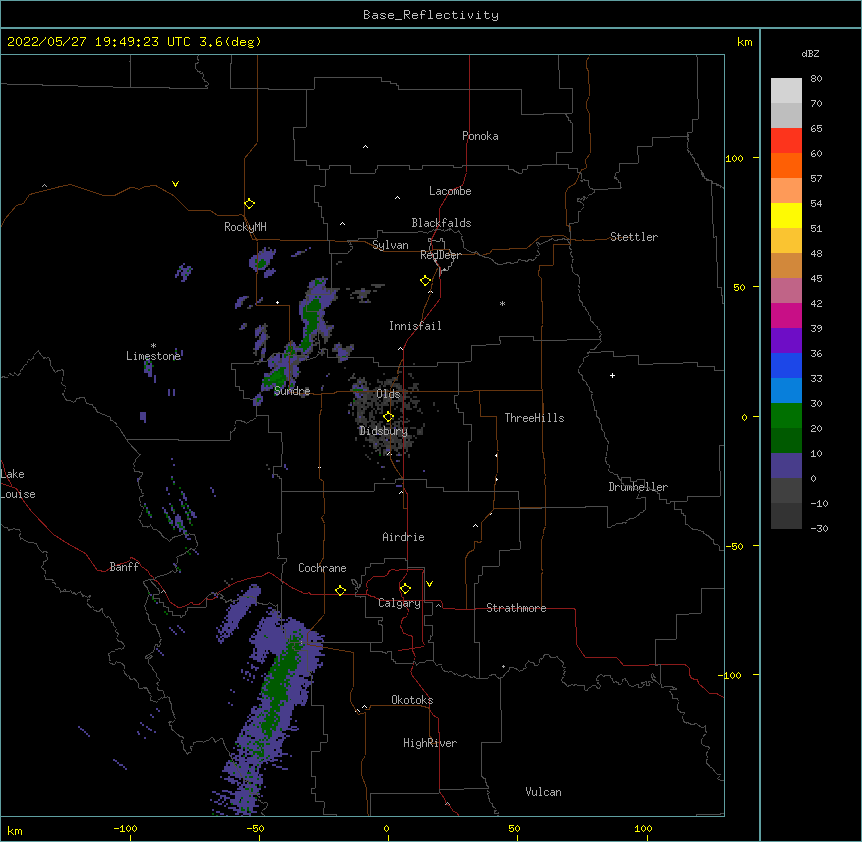The height and width of the screenshot is (842, 862).
Task: Click the 80 dBZ legend value label
Action: click(816, 79)
